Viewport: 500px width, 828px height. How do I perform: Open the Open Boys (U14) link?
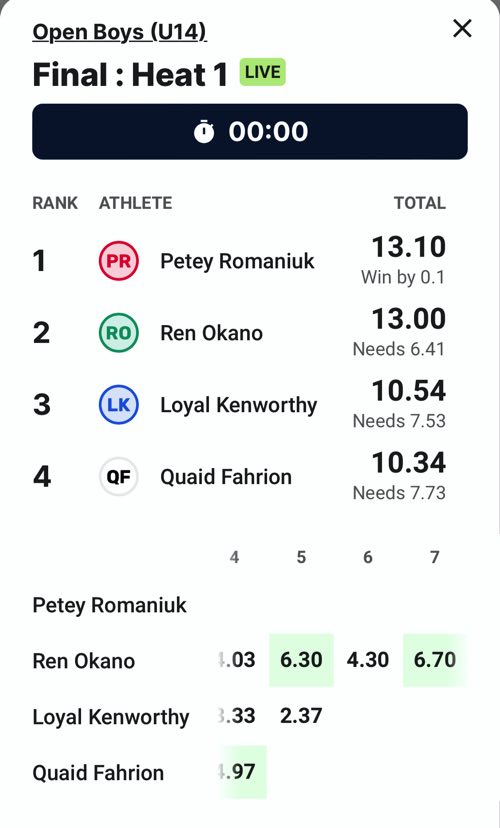(119, 32)
